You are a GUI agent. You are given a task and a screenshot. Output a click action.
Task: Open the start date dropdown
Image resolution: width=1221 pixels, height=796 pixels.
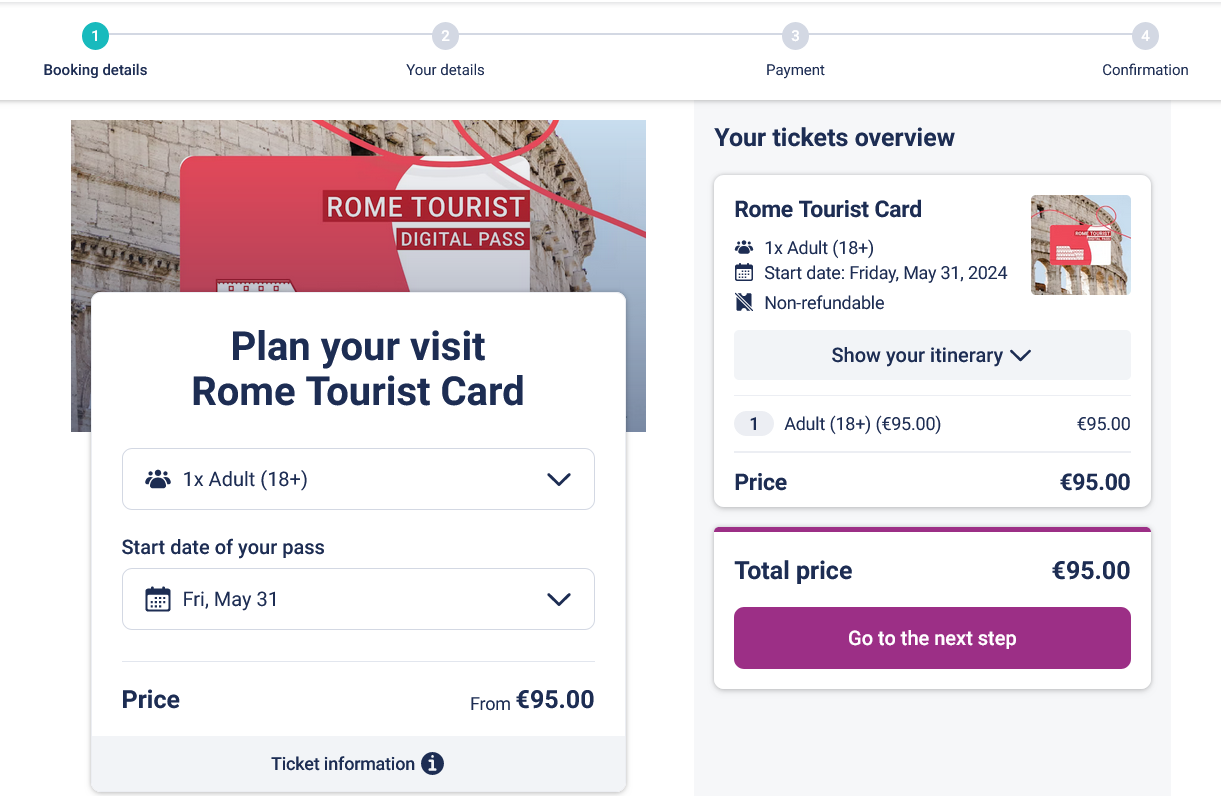[x=358, y=598]
